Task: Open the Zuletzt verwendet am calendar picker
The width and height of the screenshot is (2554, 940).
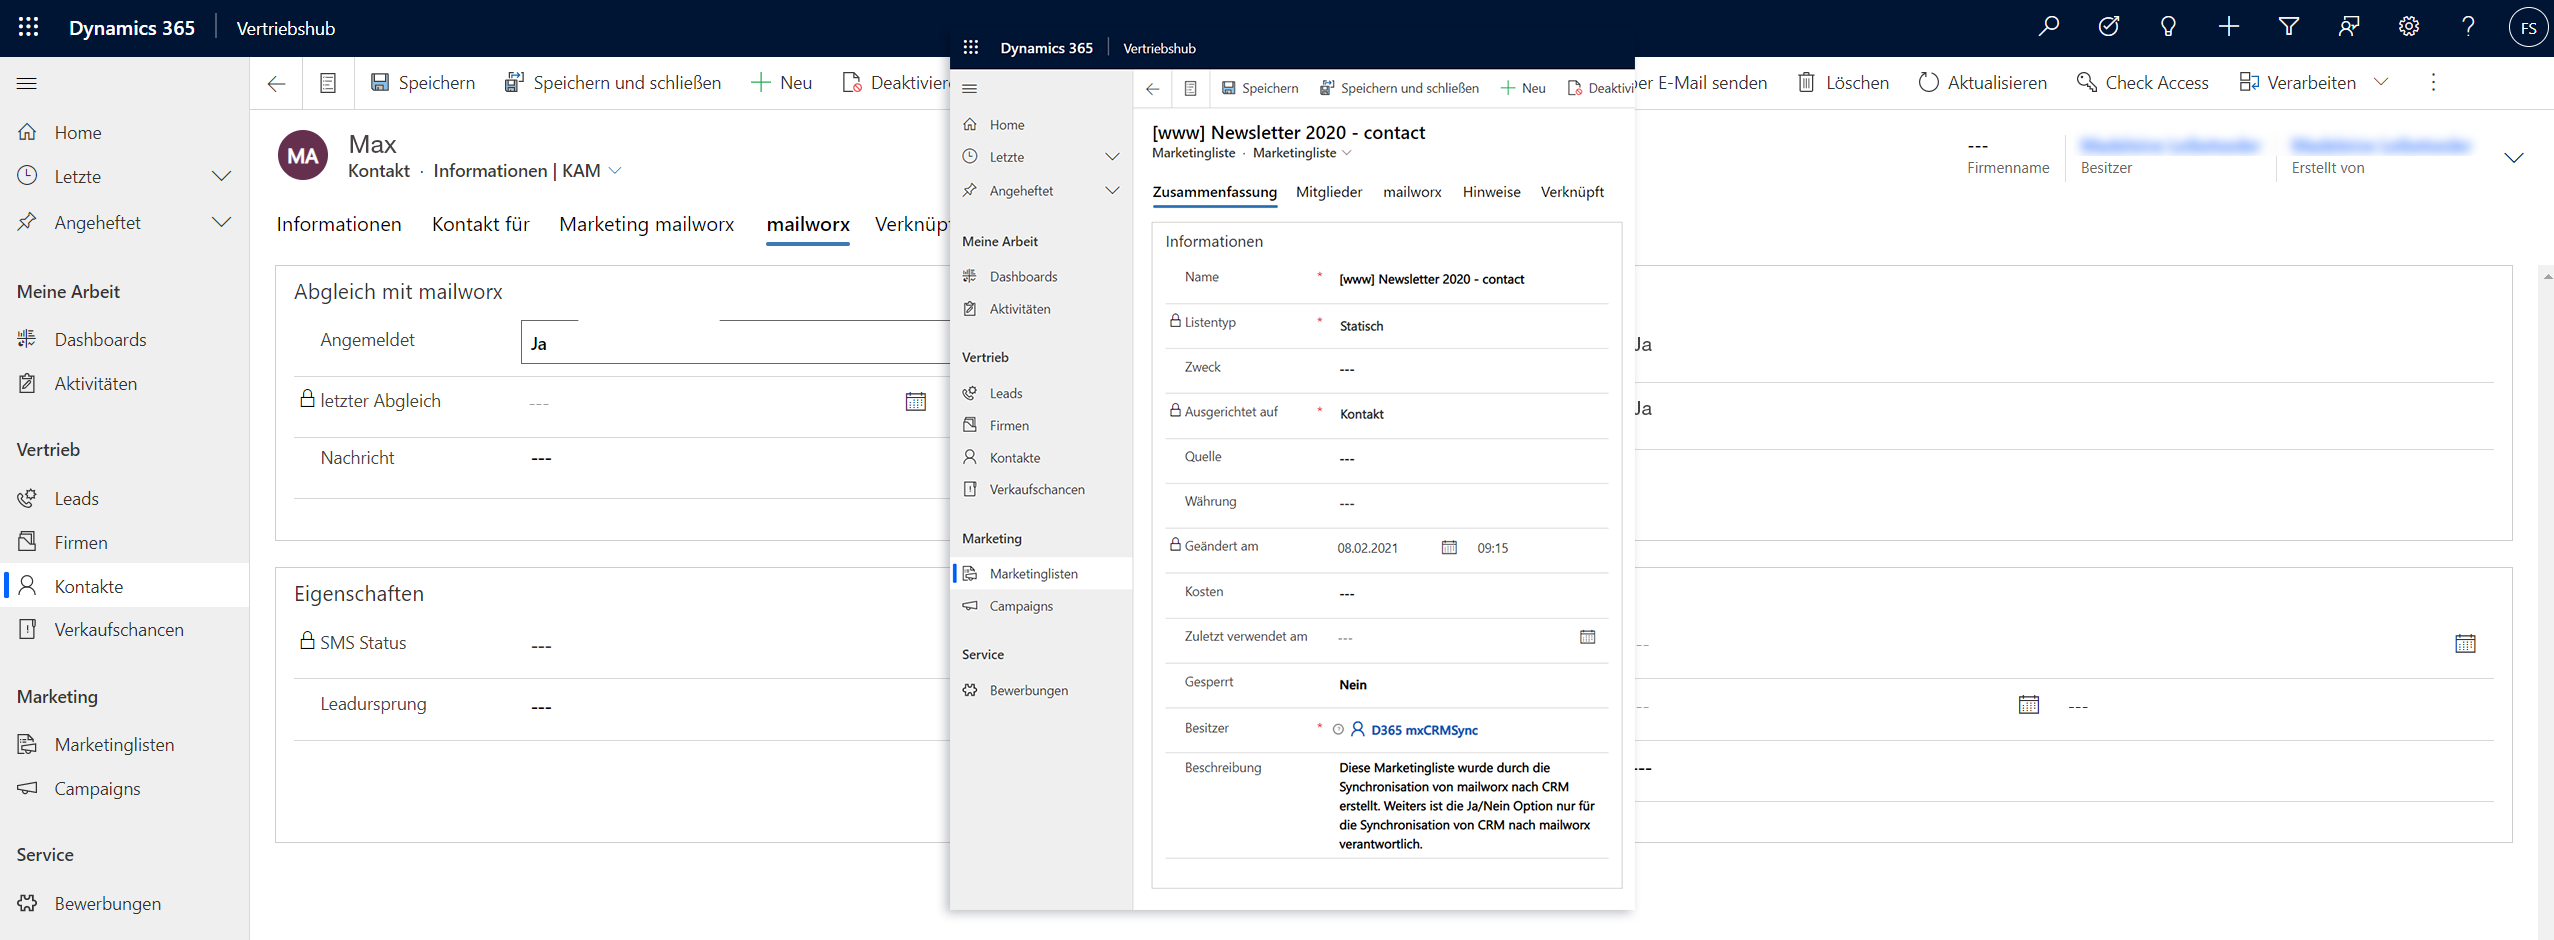Action: [1587, 637]
